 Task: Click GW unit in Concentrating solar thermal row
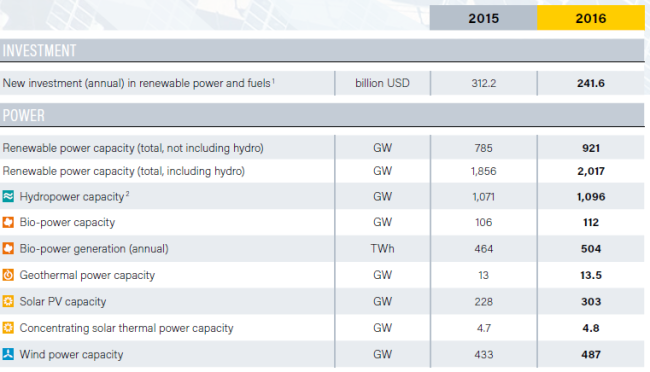pyautogui.click(x=382, y=328)
